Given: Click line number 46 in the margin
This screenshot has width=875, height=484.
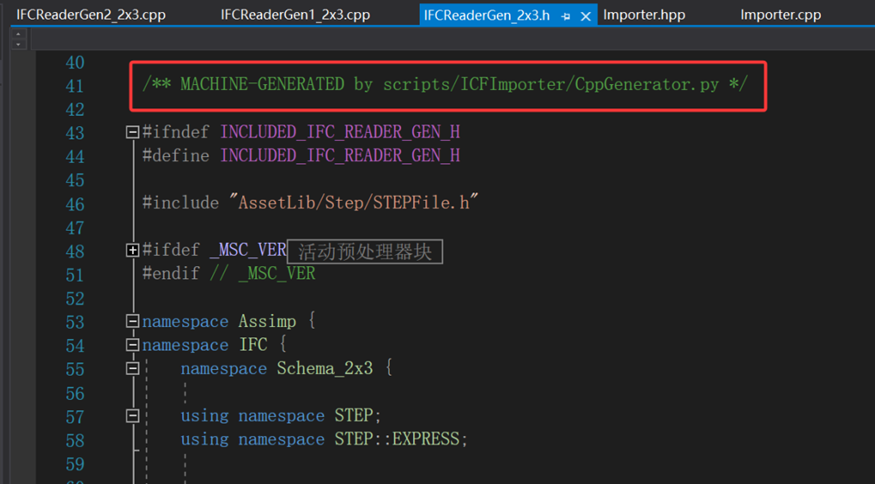Looking at the screenshot, I should point(75,204).
